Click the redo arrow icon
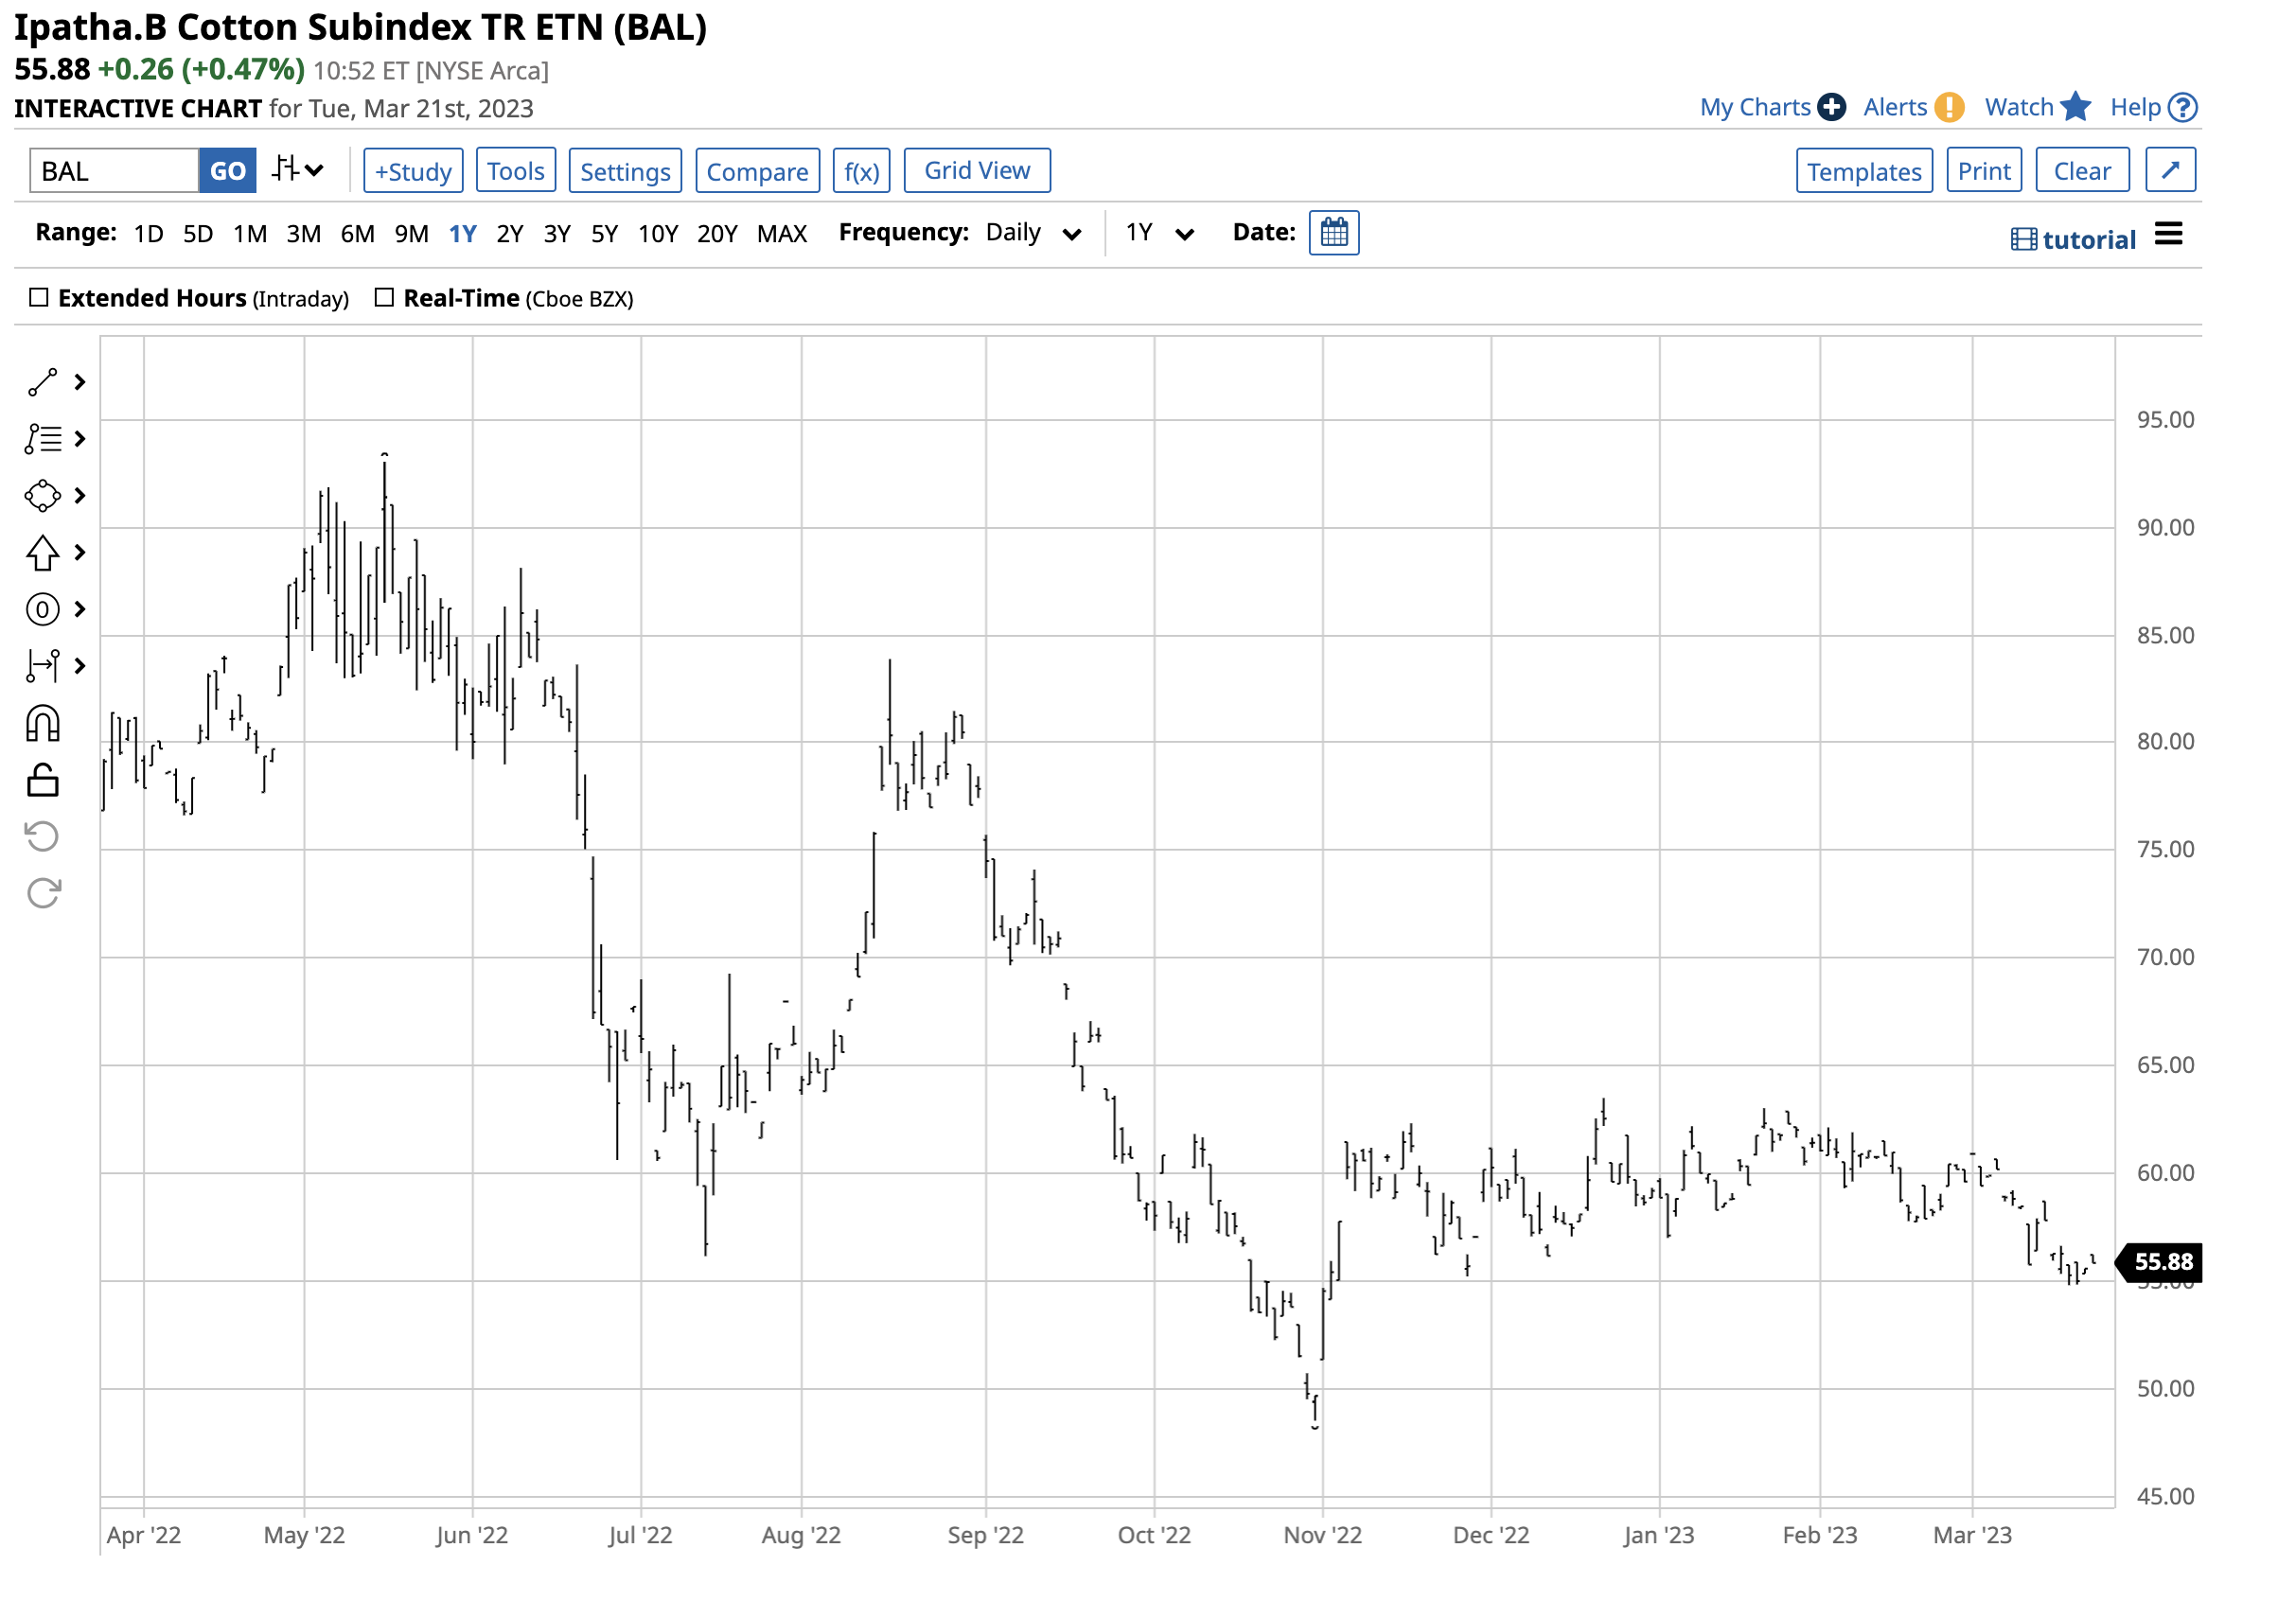The image size is (2296, 1618). [43, 894]
